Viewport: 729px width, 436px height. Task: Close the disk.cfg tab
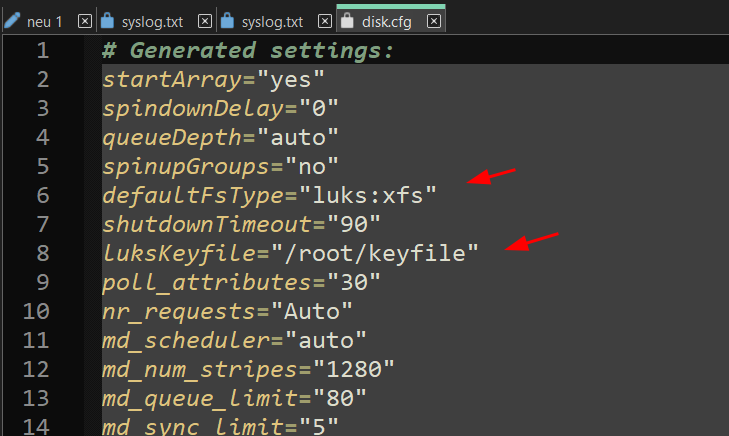(434, 21)
